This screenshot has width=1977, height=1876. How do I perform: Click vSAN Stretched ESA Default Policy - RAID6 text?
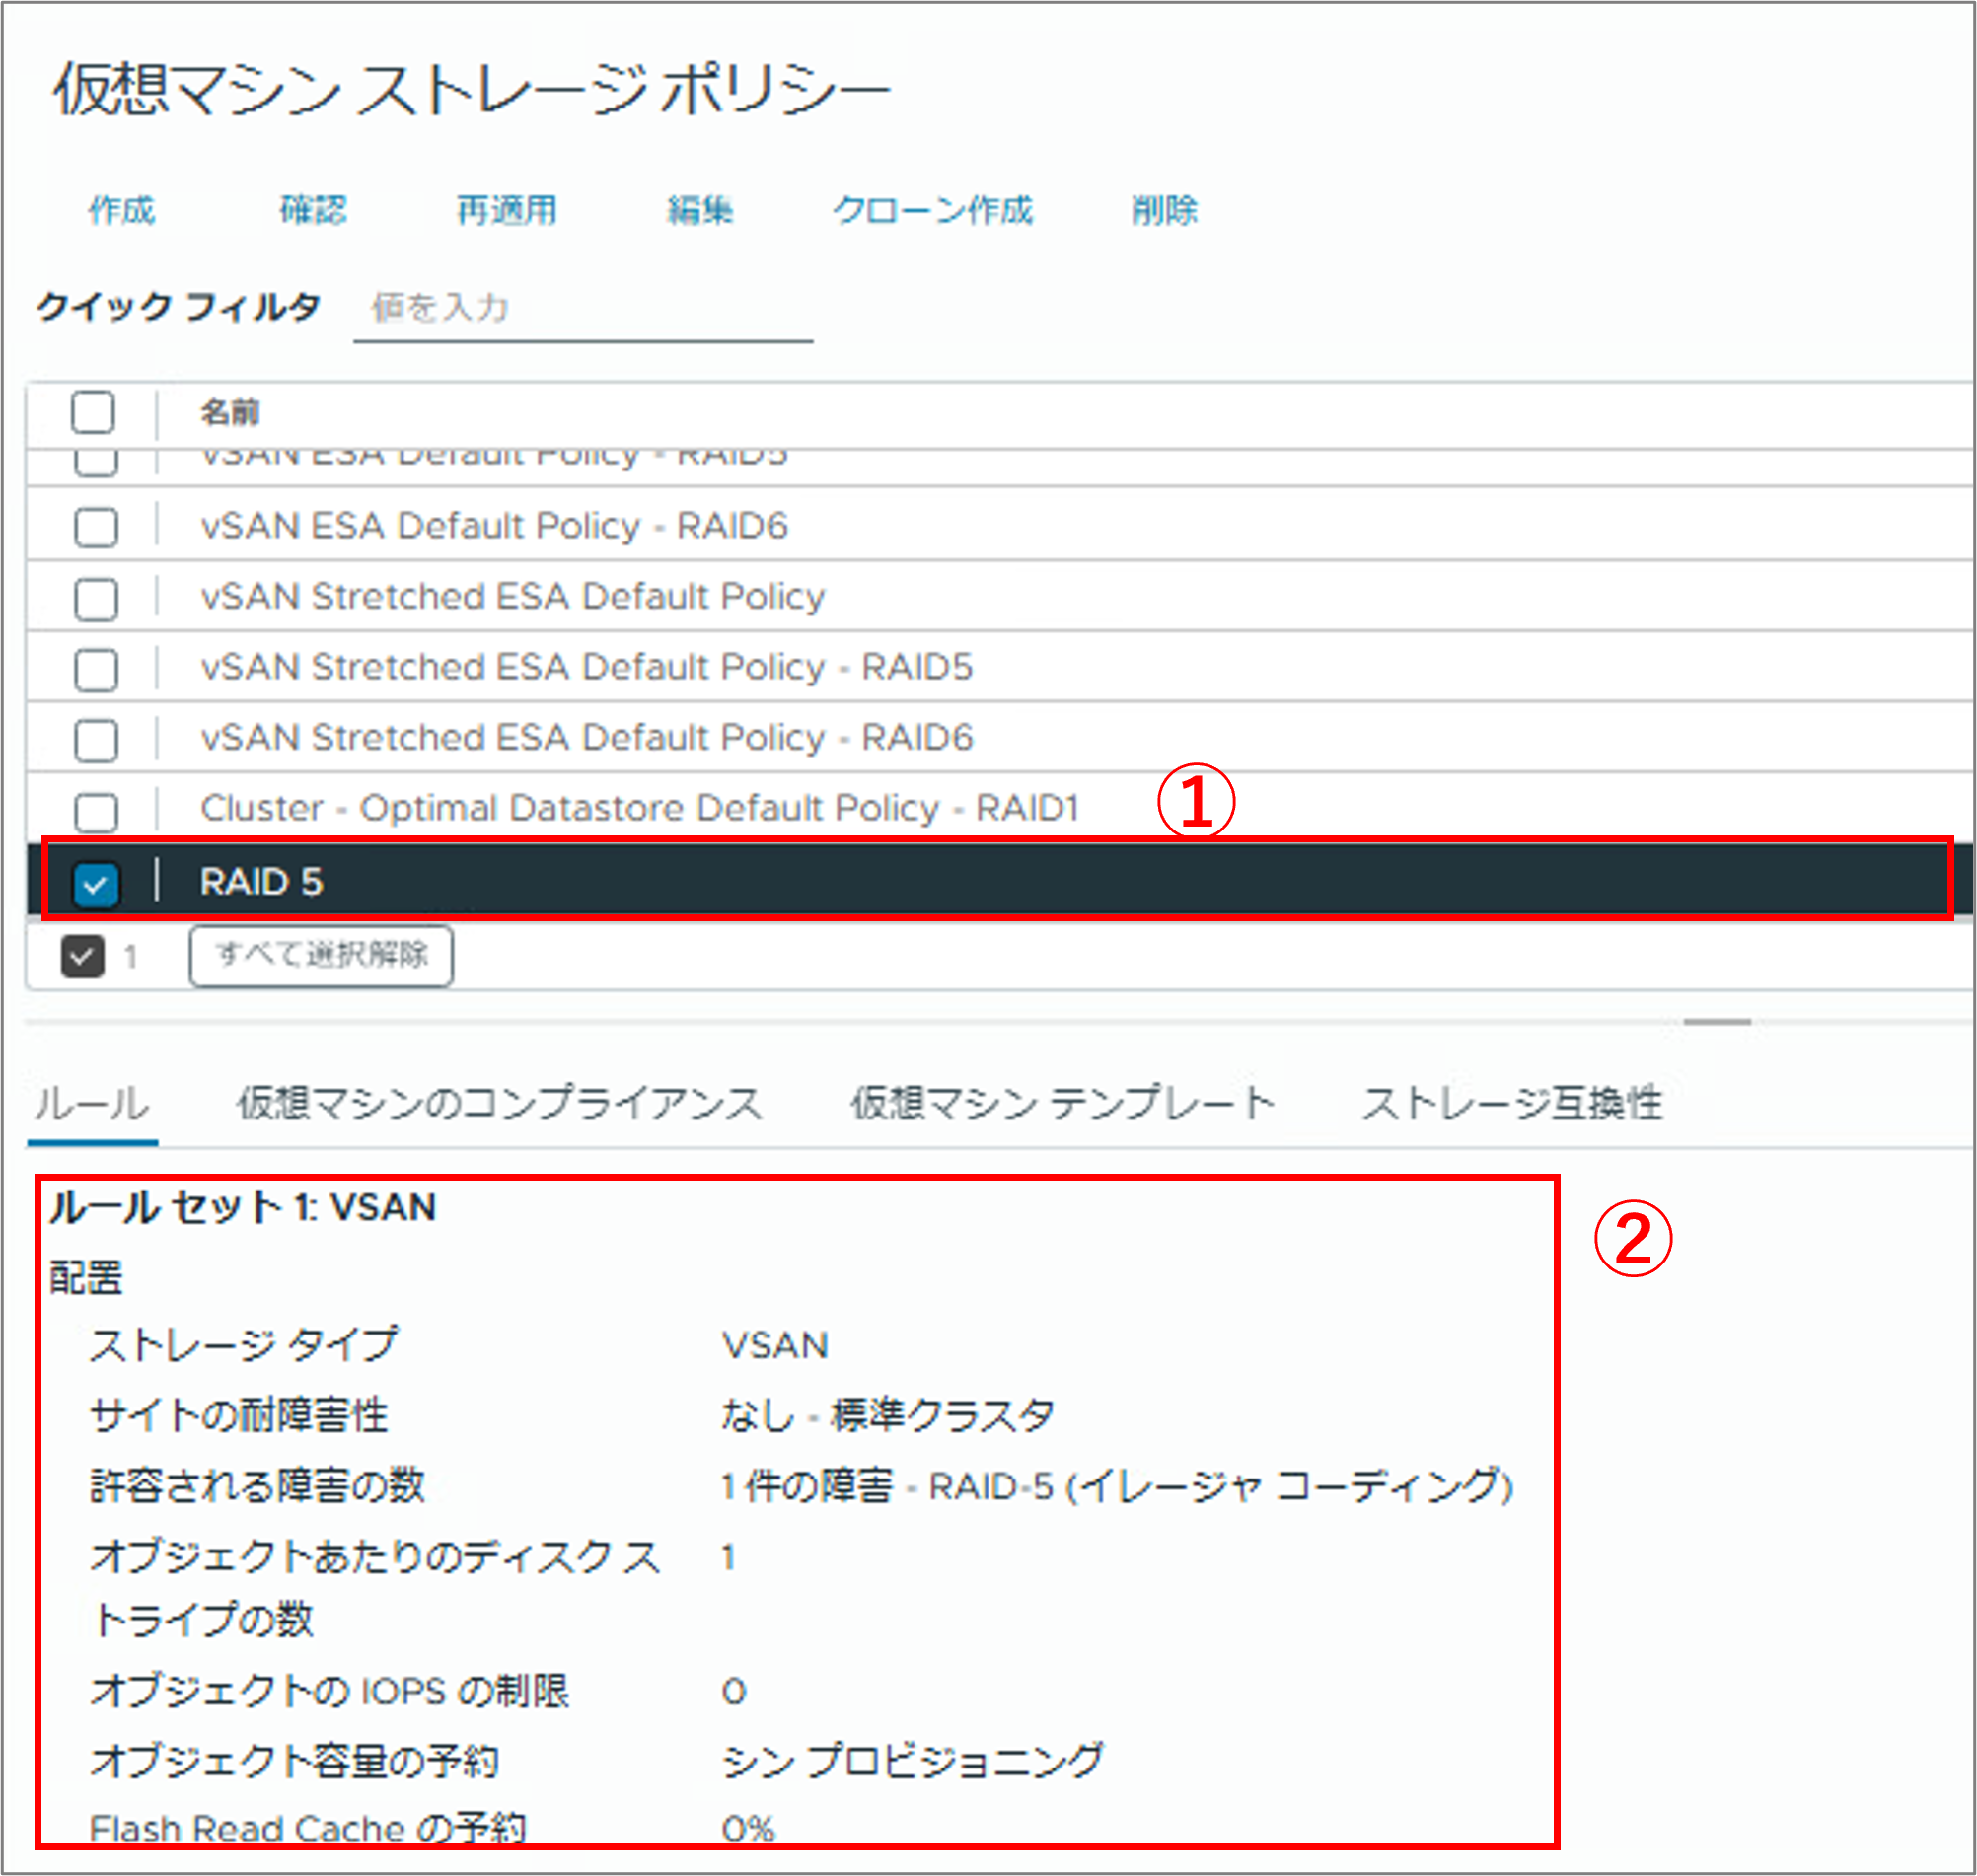587,738
